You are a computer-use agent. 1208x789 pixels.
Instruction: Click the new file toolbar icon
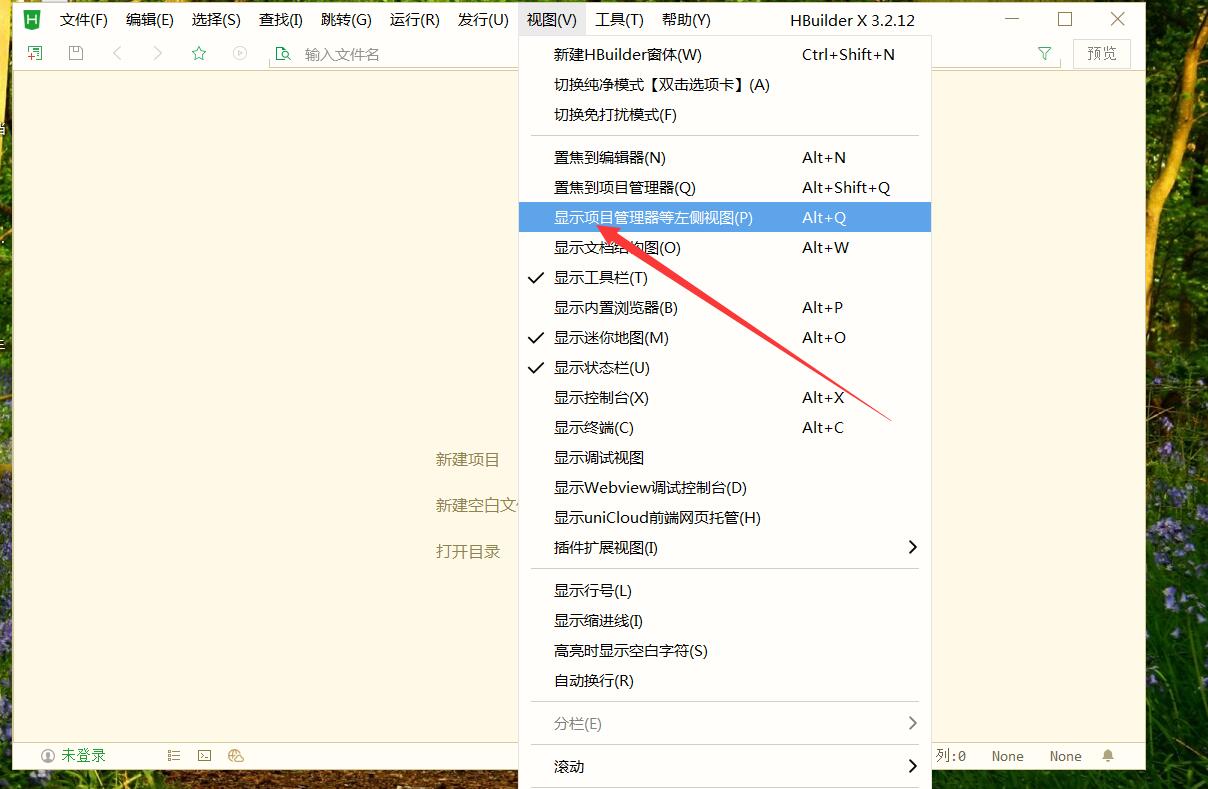[35, 54]
